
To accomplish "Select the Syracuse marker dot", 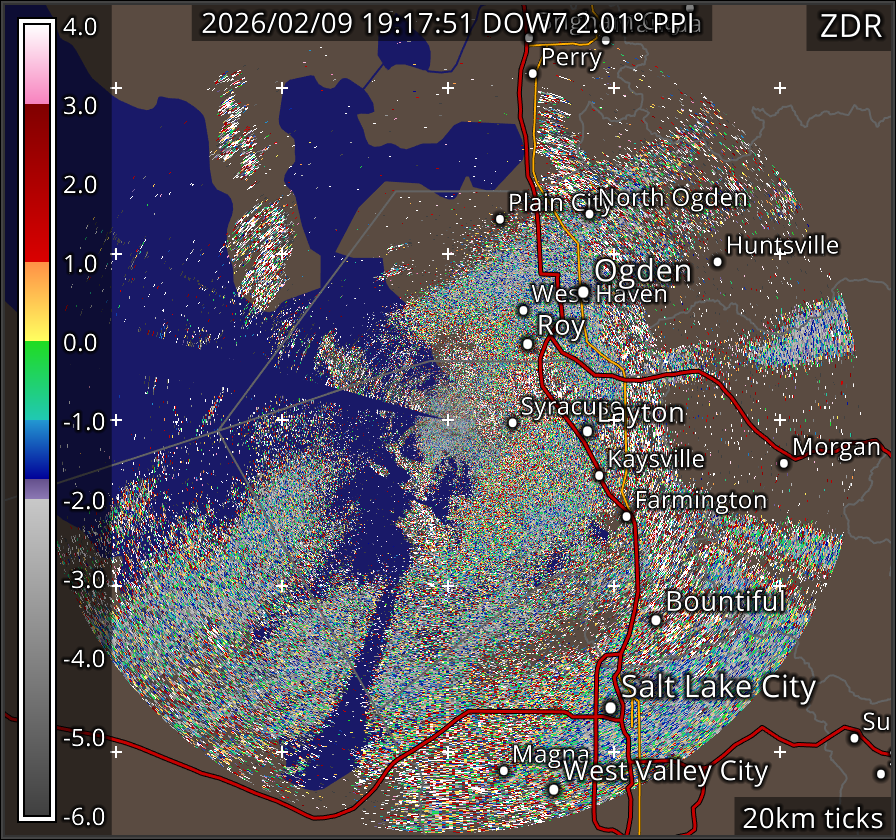I will click(x=513, y=423).
